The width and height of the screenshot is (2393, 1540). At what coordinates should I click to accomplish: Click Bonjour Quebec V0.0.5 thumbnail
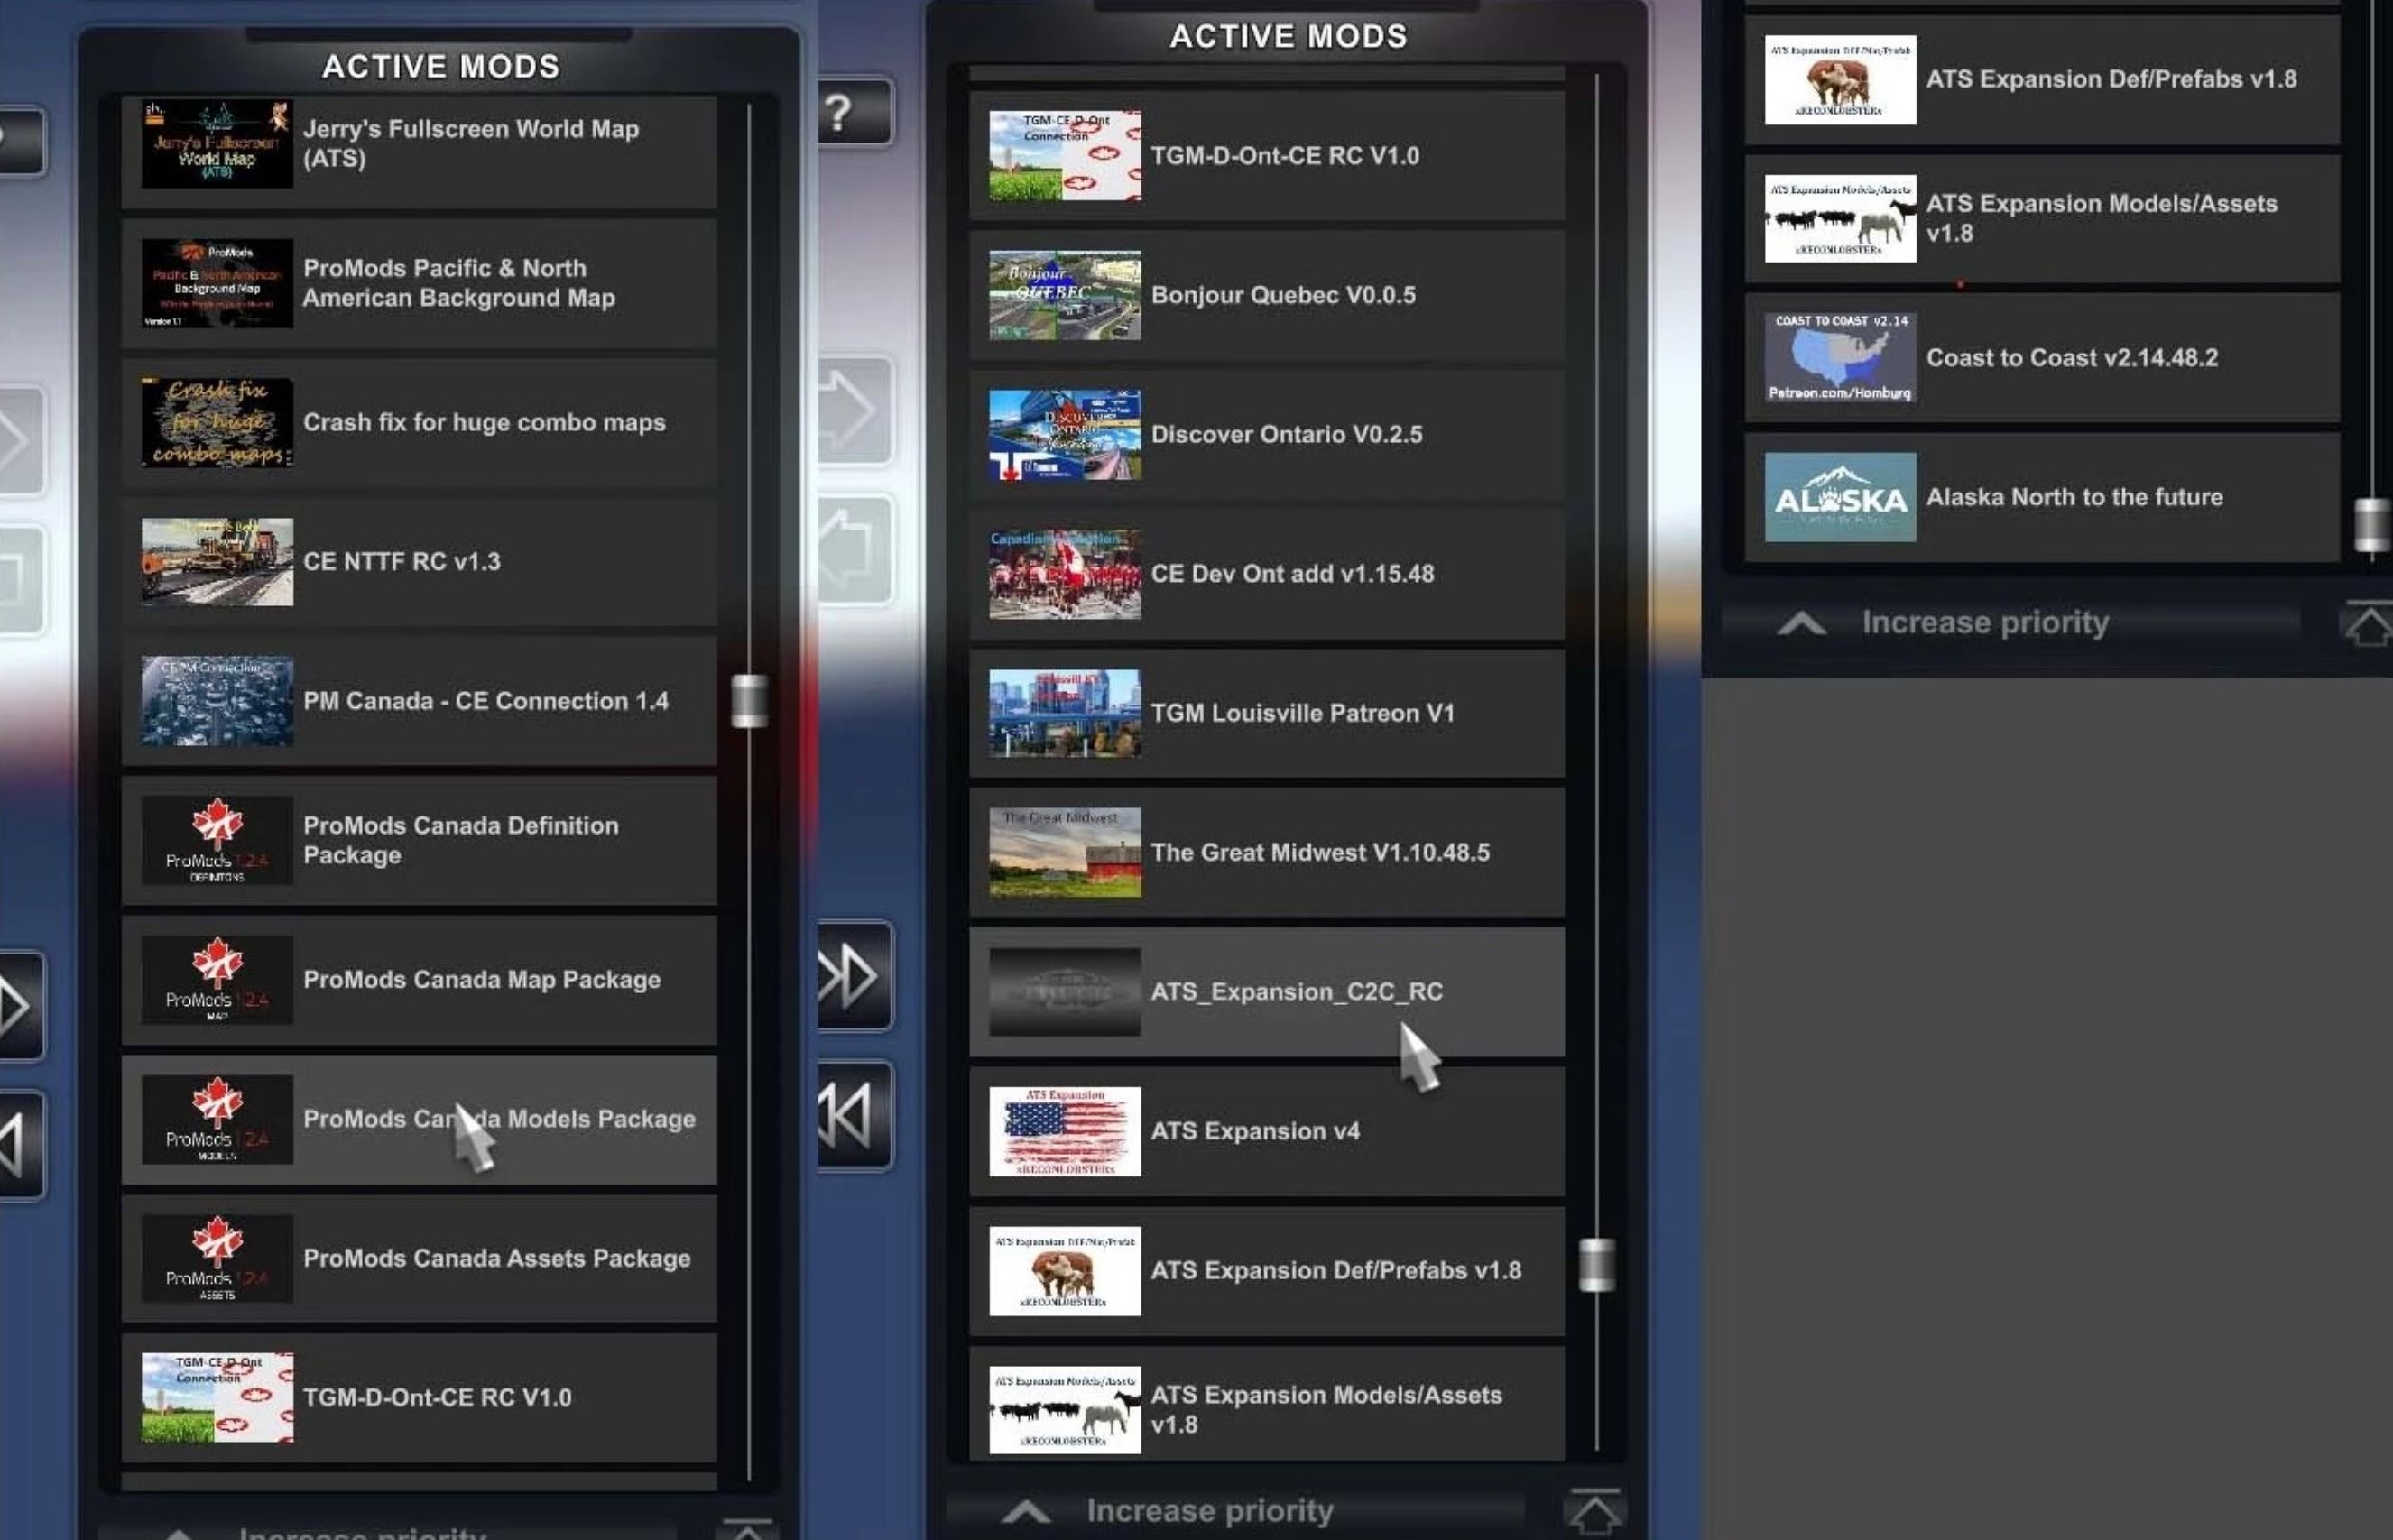coord(1064,295)
